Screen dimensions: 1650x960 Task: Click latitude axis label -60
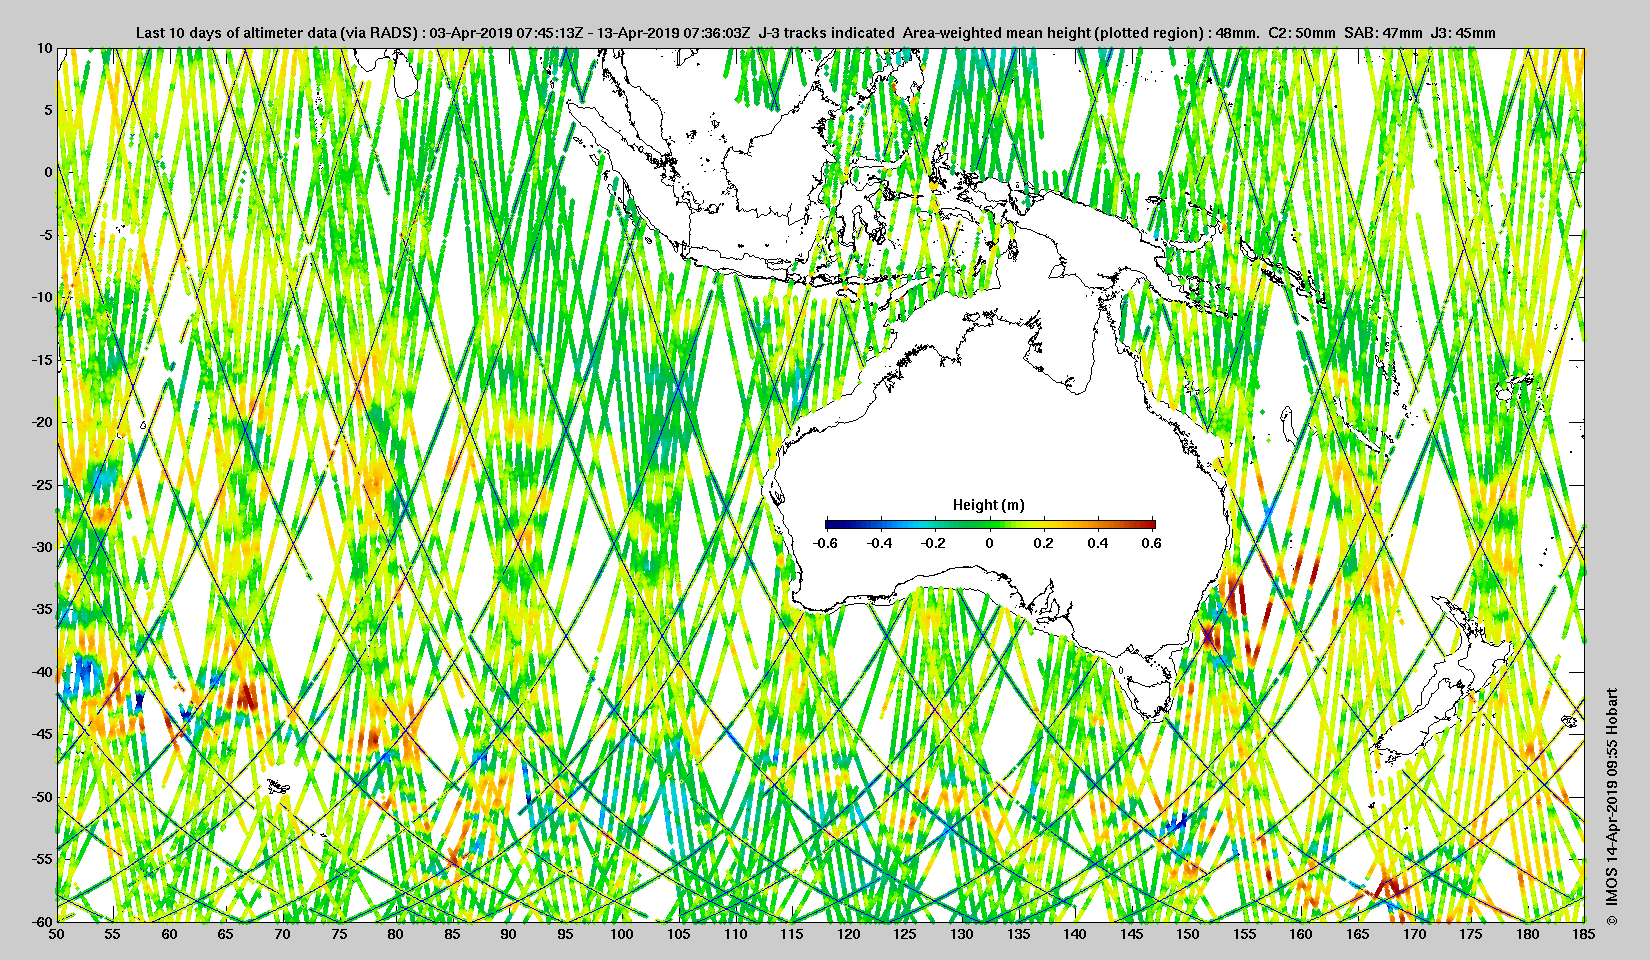(x=41, y=921)
